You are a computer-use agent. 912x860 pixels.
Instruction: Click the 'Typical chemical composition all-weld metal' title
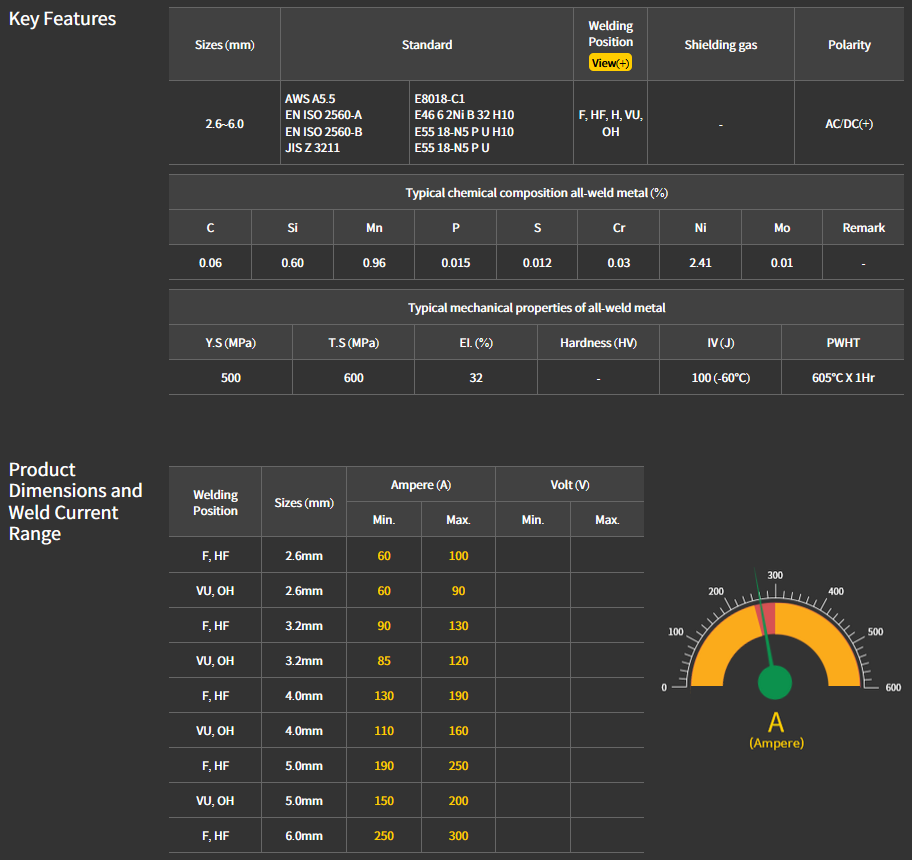click(536, 193)
